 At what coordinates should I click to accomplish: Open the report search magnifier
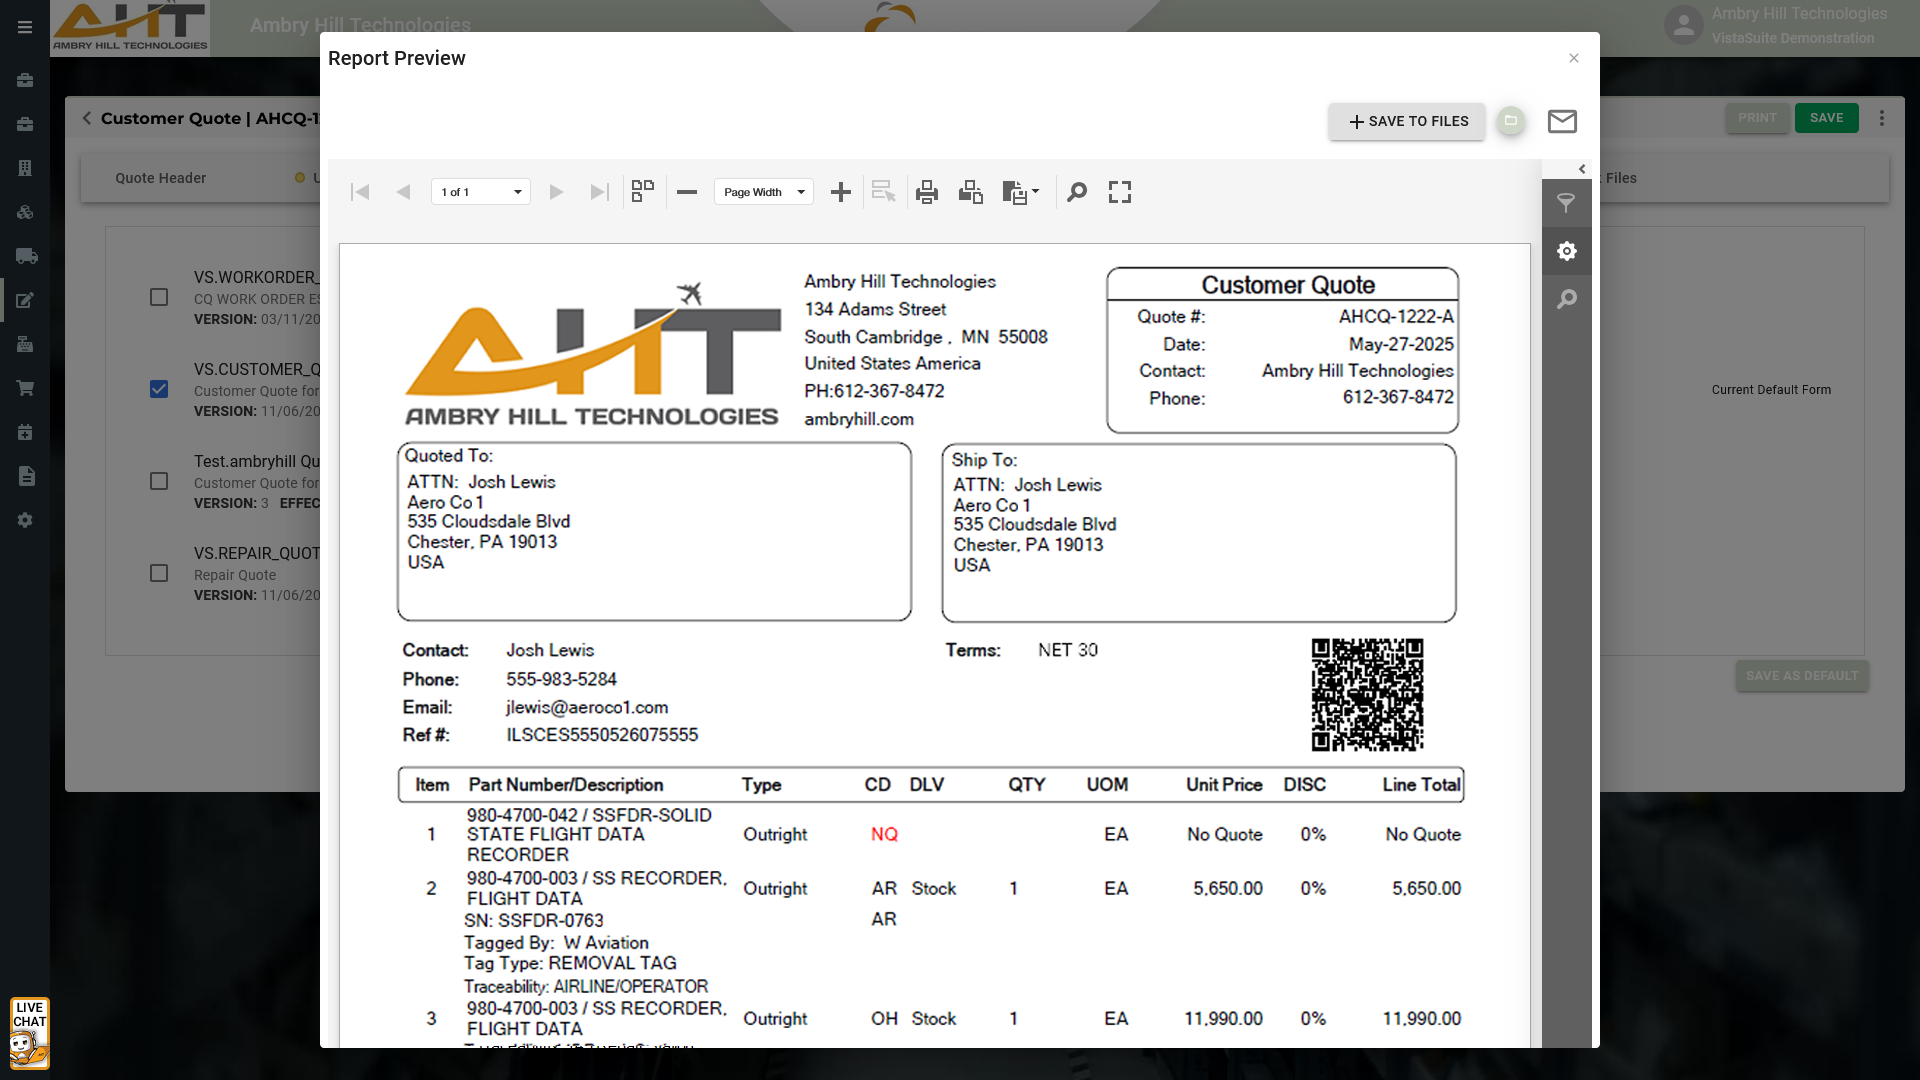1077,192
